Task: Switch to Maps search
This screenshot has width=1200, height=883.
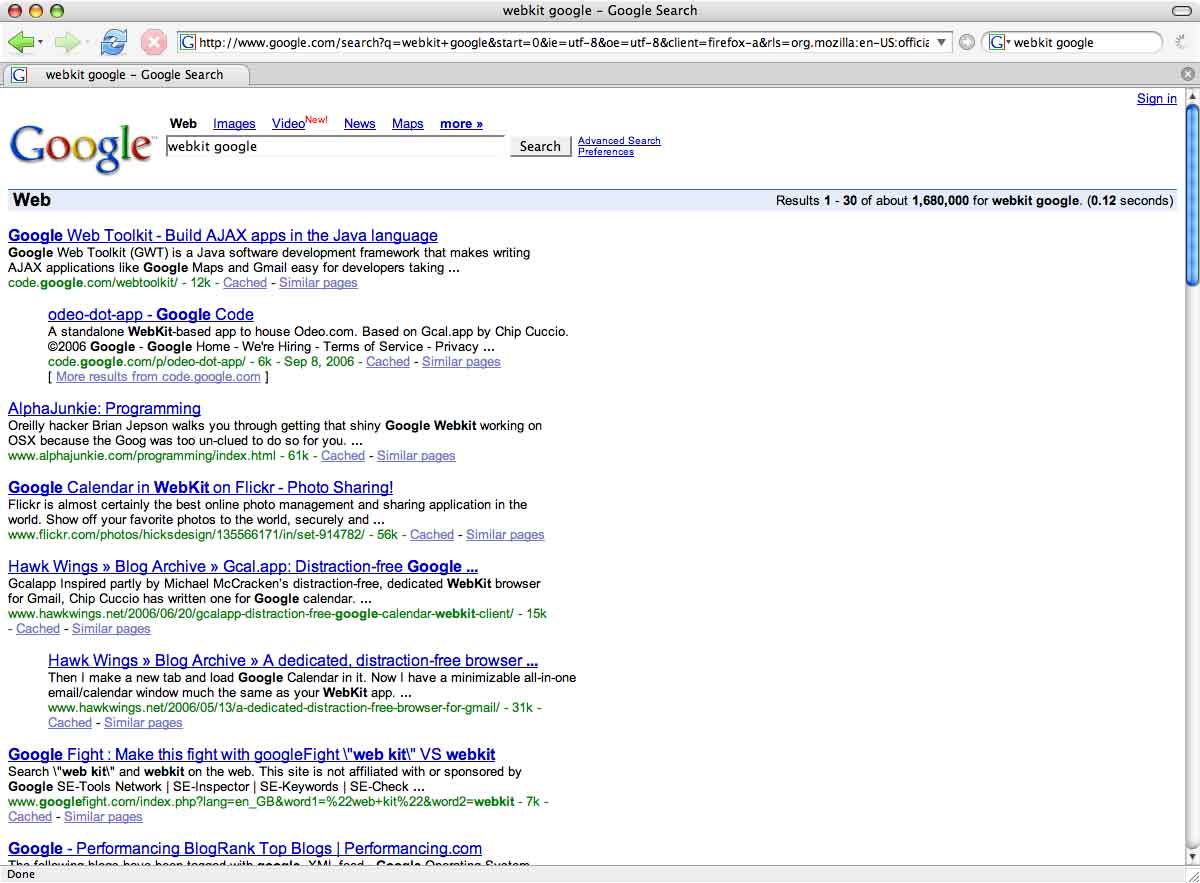Action: coord(408,124)
